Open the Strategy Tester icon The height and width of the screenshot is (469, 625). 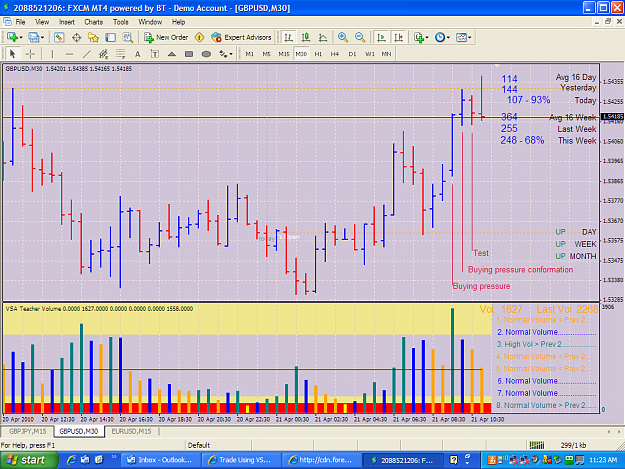[128, 37]
